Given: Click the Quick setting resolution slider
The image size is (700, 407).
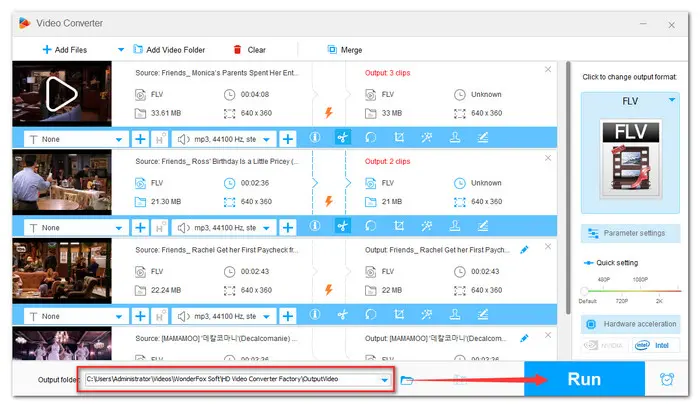Looking at the screenshot, I should click(x=630, y=290).
